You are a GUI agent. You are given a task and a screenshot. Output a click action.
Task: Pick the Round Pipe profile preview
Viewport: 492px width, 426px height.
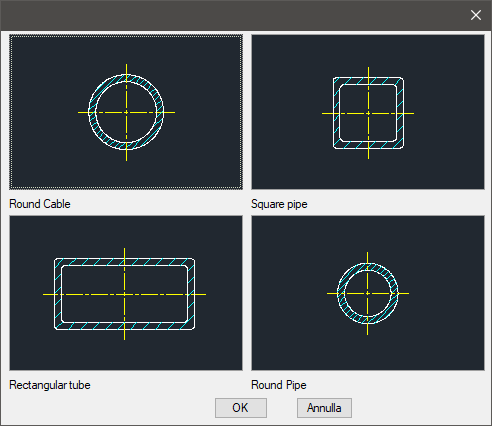[368, 293]
